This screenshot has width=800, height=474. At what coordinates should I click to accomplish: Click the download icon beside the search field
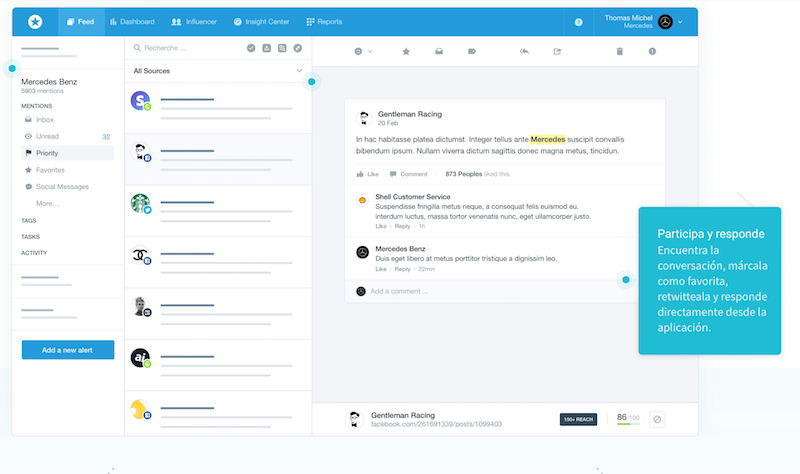(266, 48)
